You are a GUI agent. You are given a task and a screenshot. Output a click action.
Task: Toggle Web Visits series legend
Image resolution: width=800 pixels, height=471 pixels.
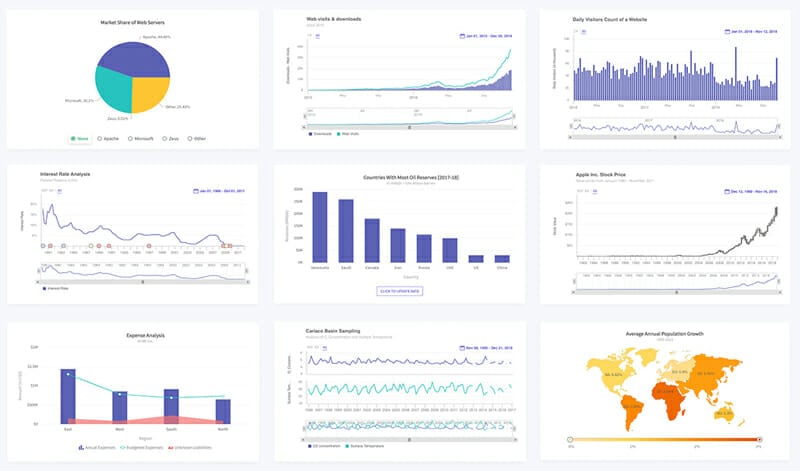pyautogui.click(x=348, y=134)
